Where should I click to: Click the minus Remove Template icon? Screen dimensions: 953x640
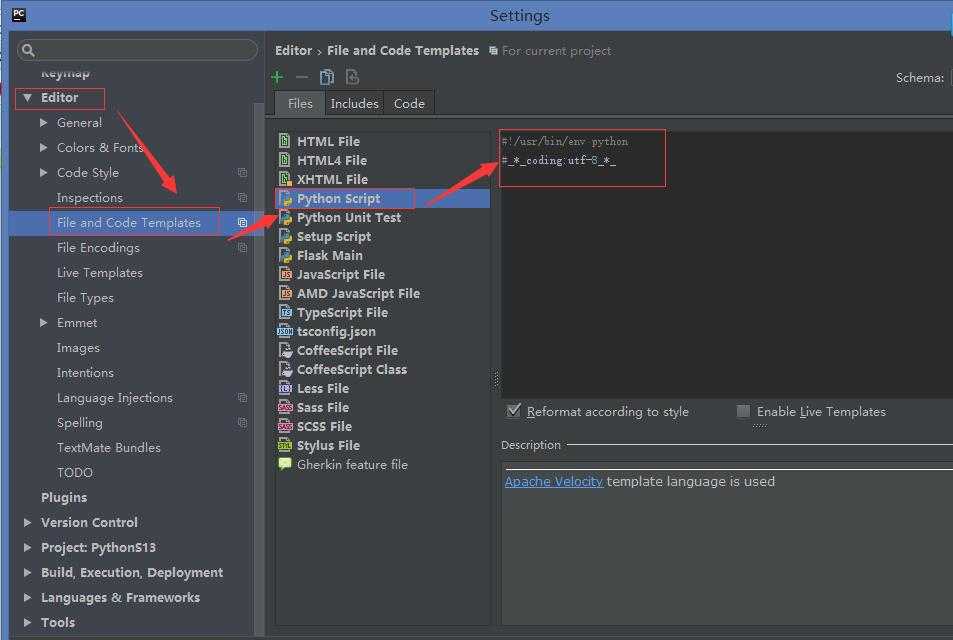pyautogui.click(x=302, y=77)
